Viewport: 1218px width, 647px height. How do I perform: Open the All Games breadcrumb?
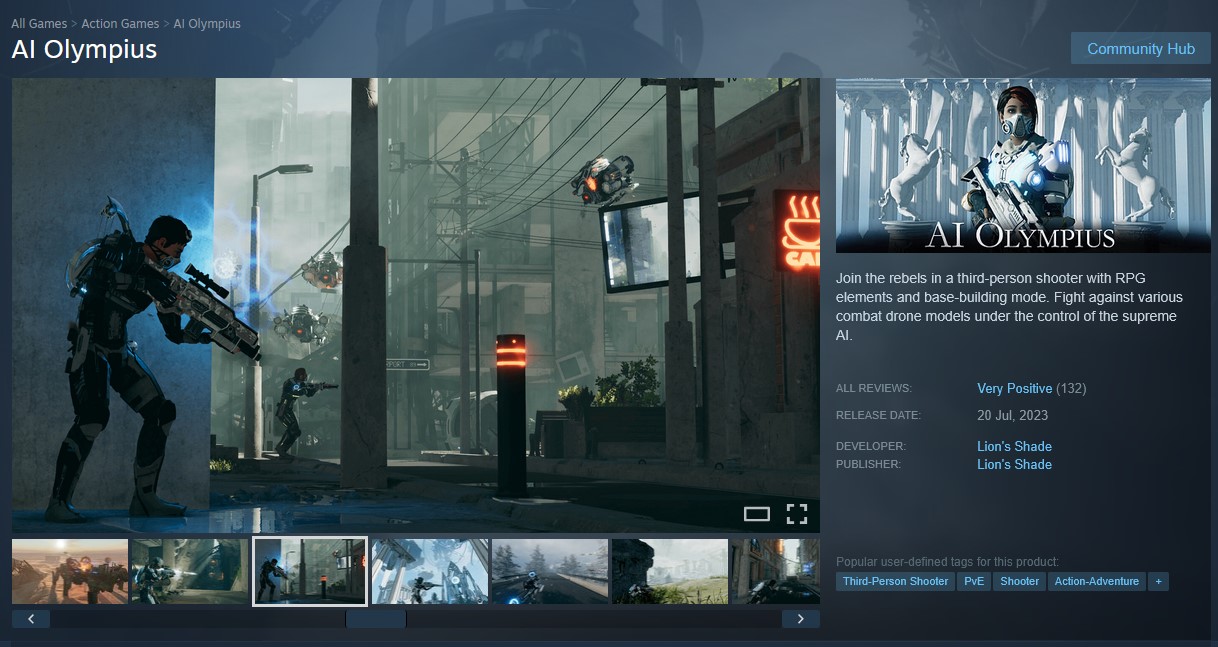[x=39, y=23]
